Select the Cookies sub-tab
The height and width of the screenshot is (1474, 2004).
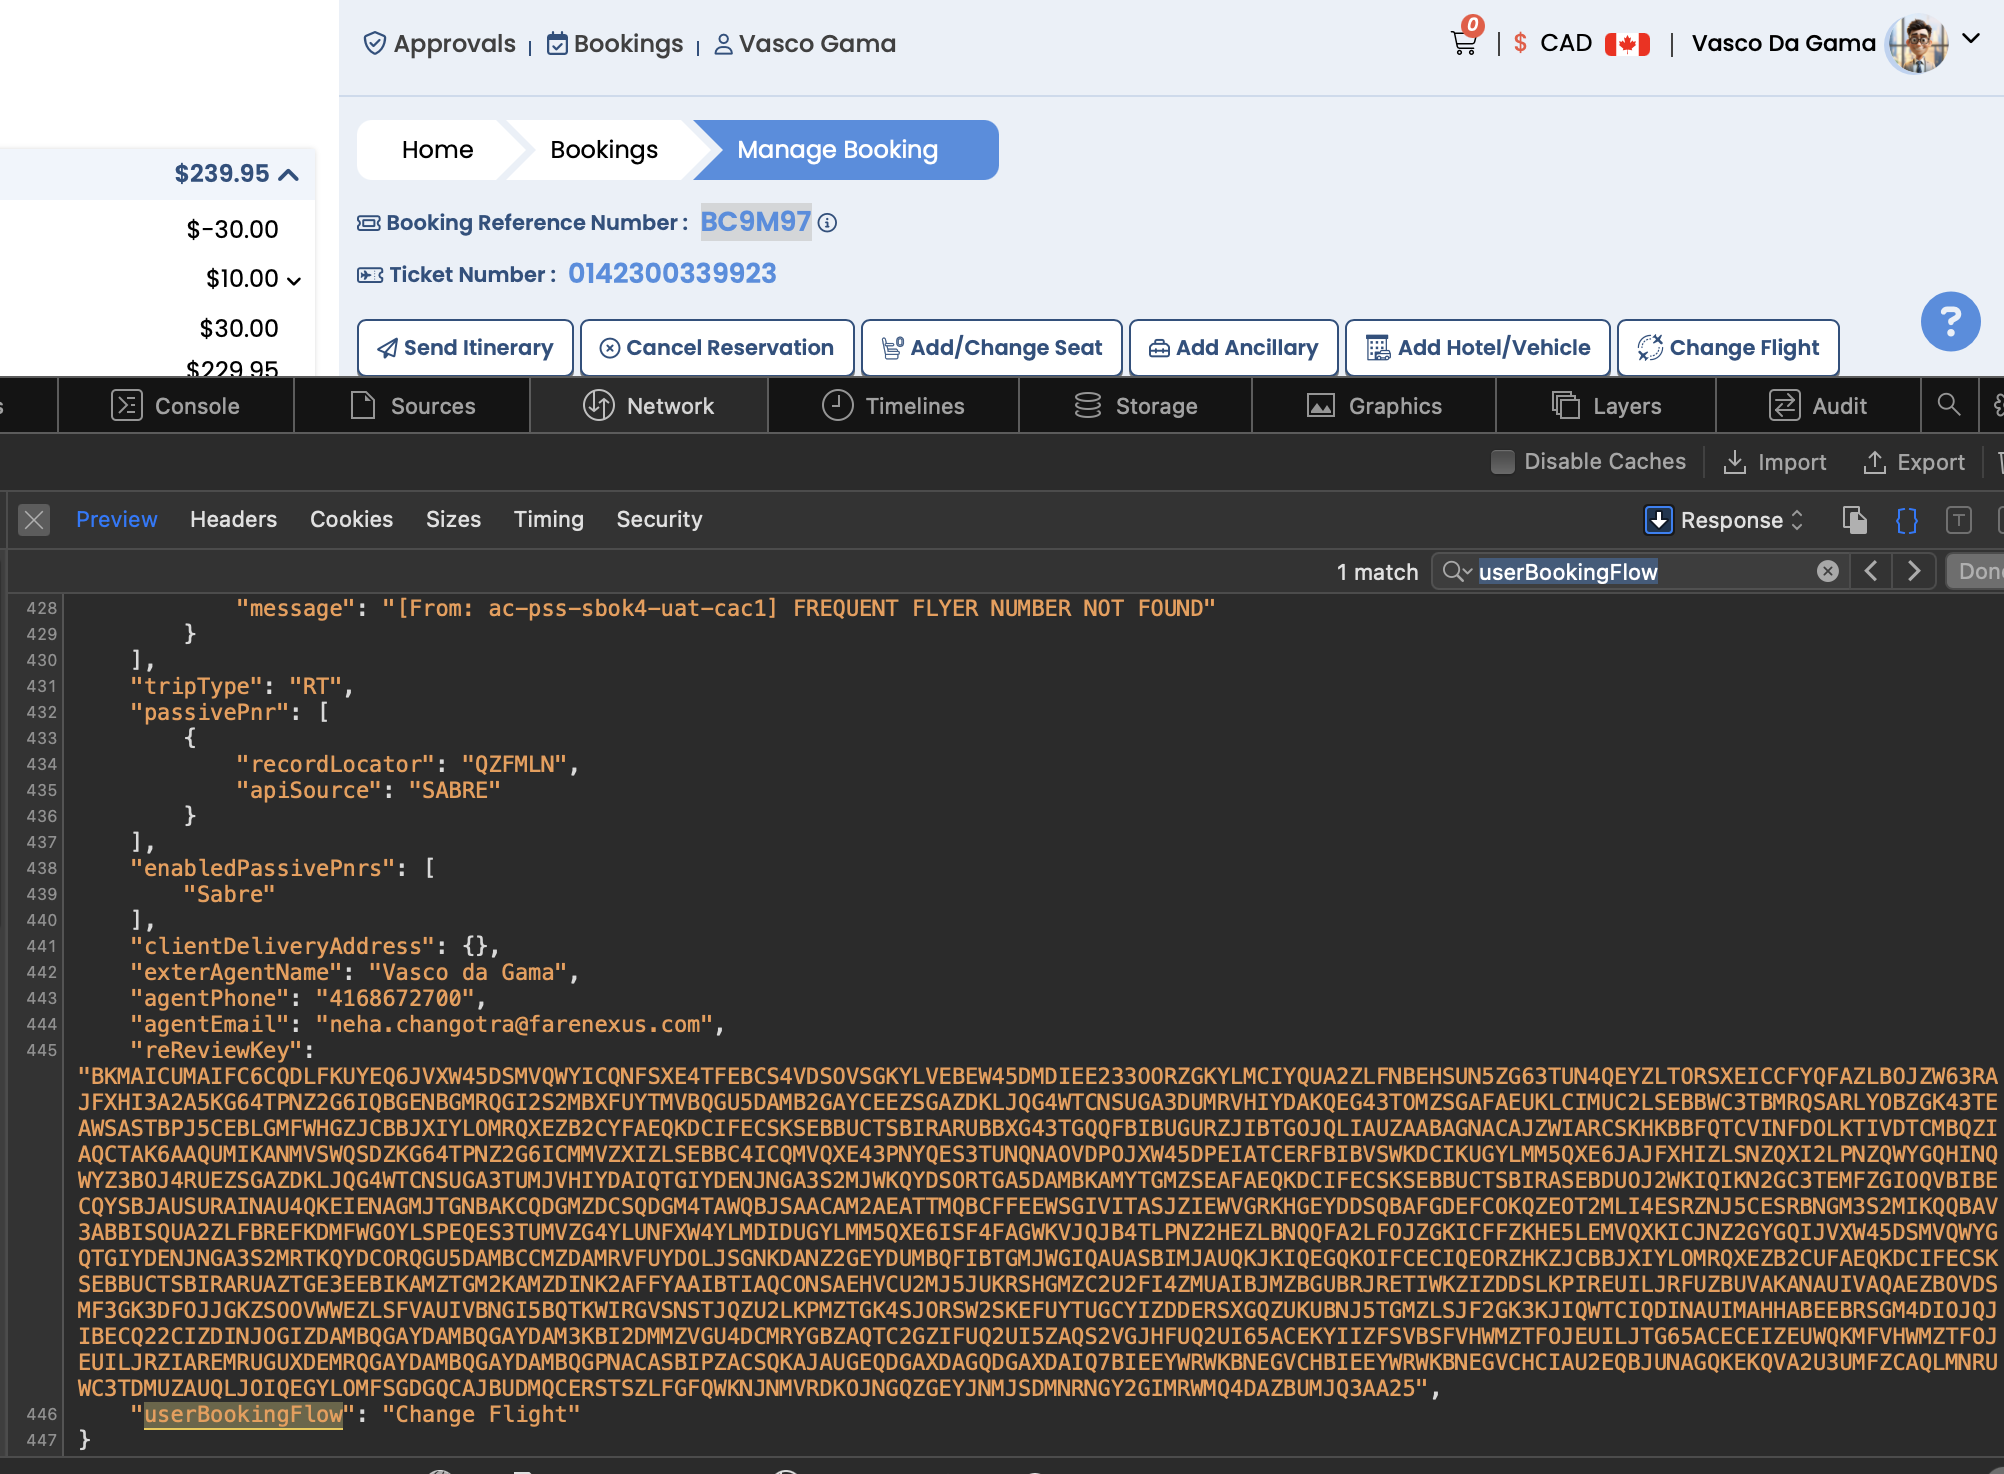pyautogui.click(x=351, y=520)
